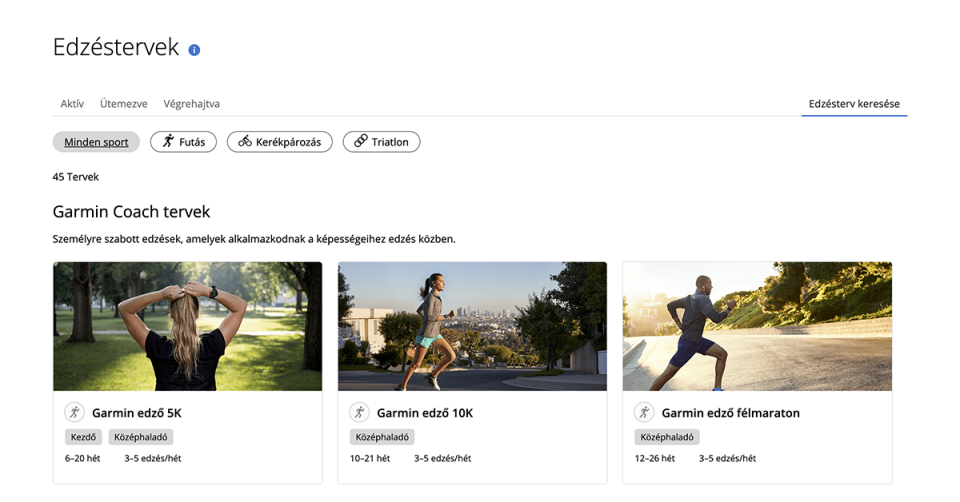960x502 pixels.
Task: Click 3–5 edzés/hét on the 10K card
Action: (442, 458)
